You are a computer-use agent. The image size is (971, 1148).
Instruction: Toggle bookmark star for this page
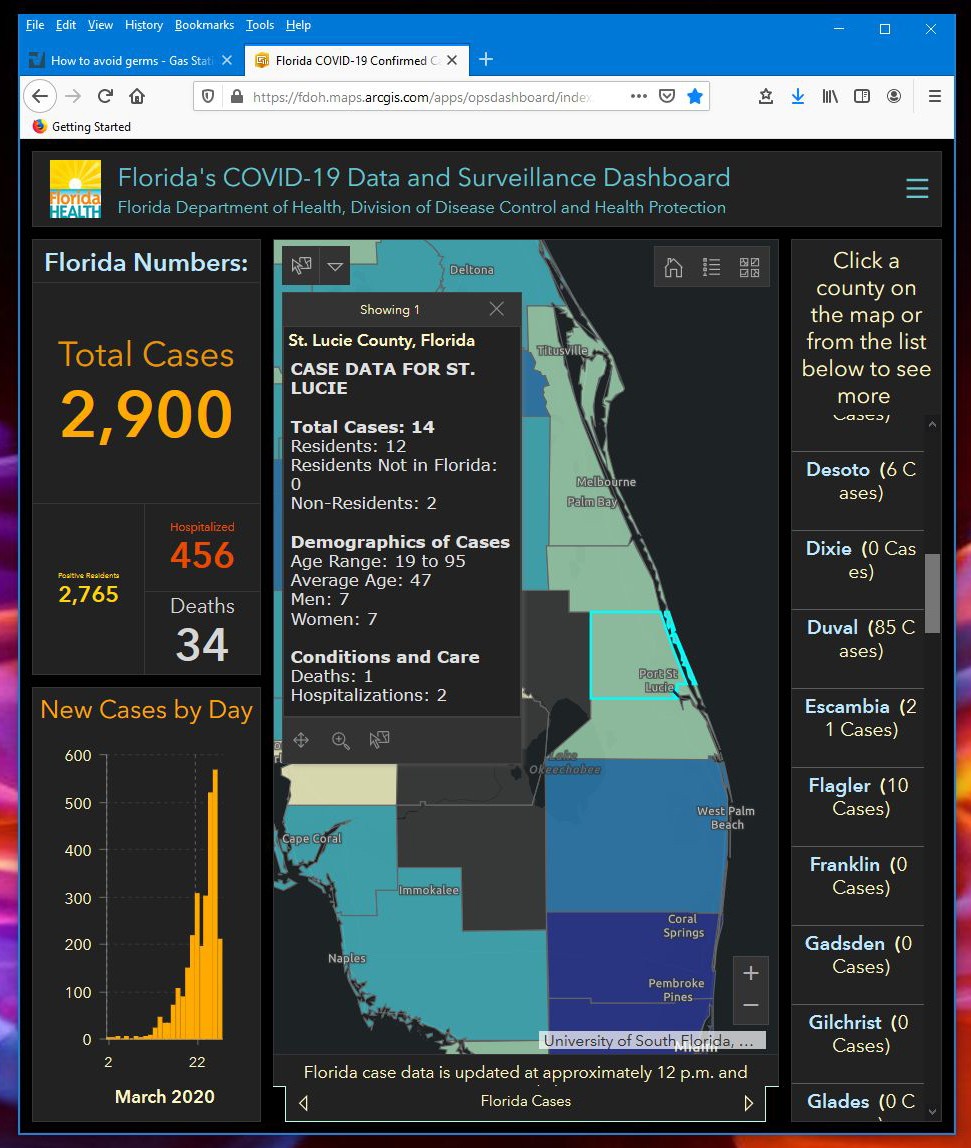click(x=695, y=96)
